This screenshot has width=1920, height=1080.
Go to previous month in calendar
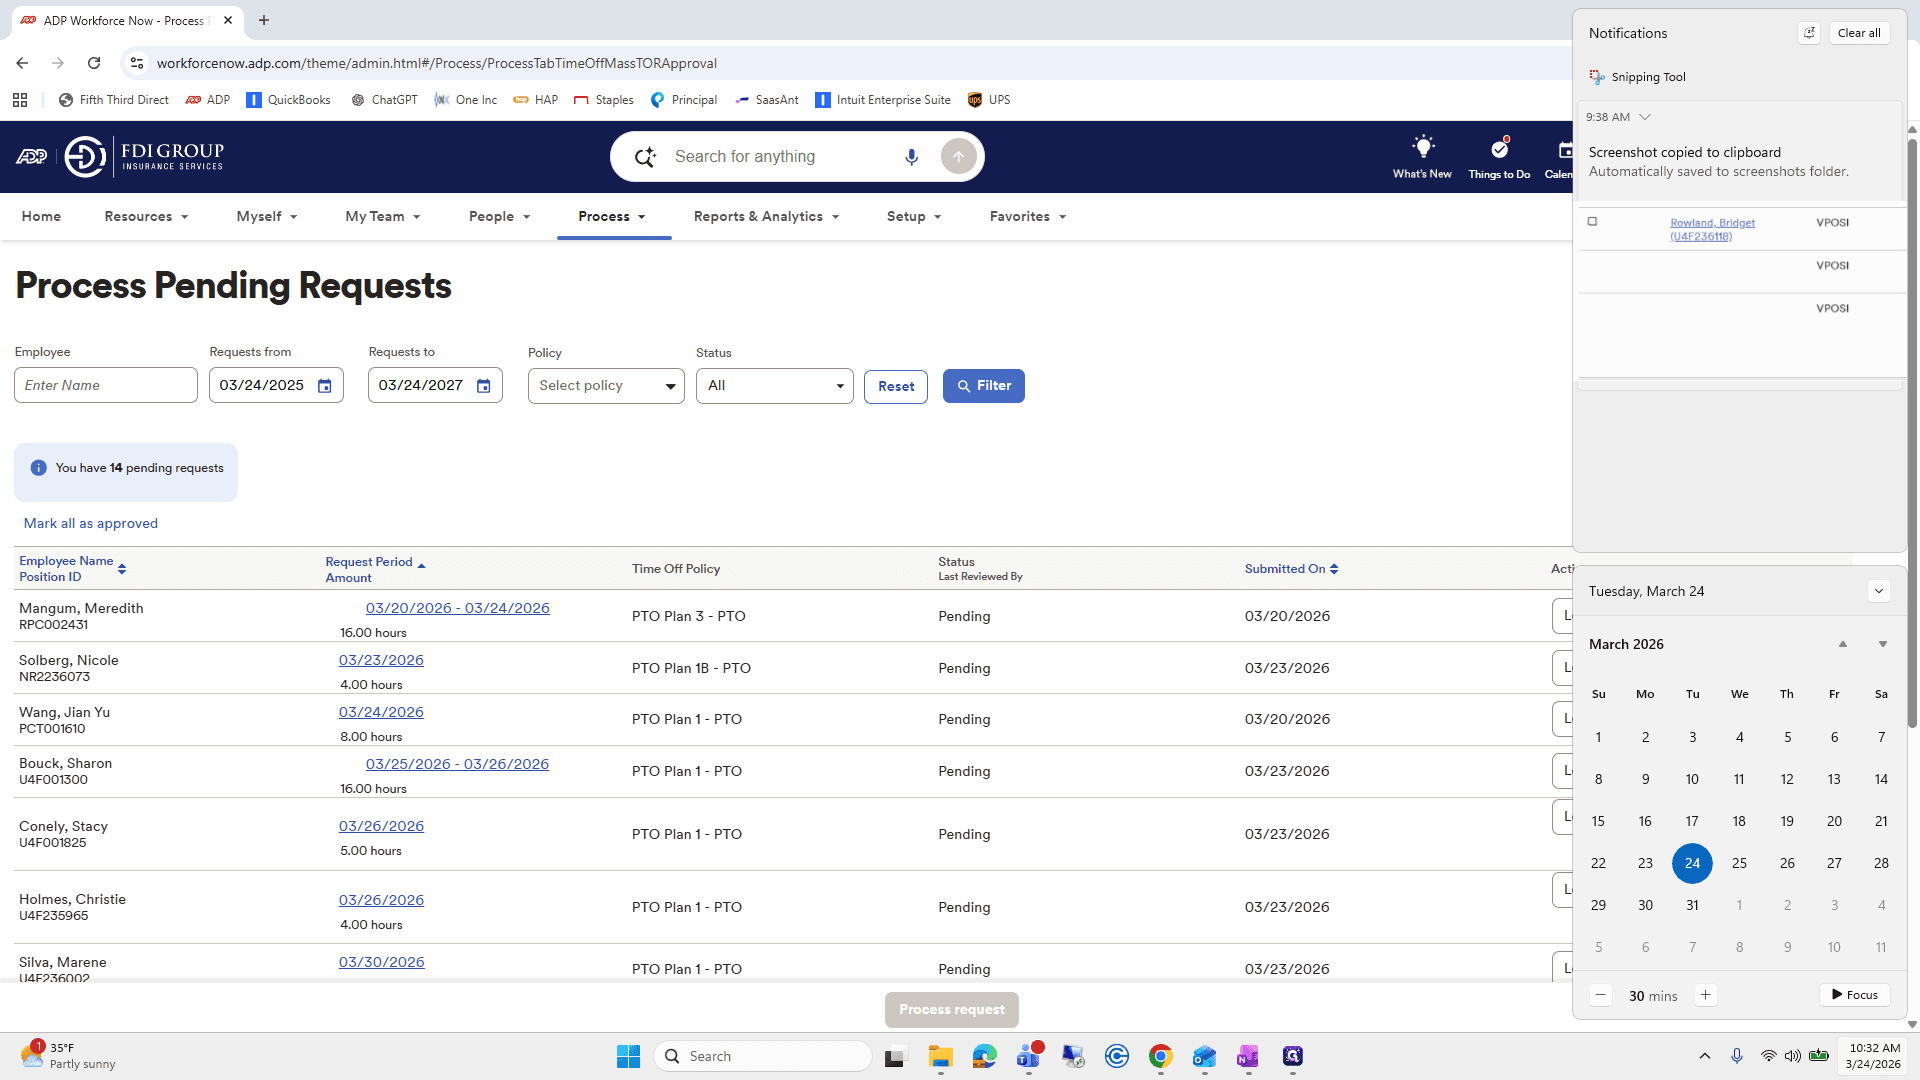pos(1843,644)
